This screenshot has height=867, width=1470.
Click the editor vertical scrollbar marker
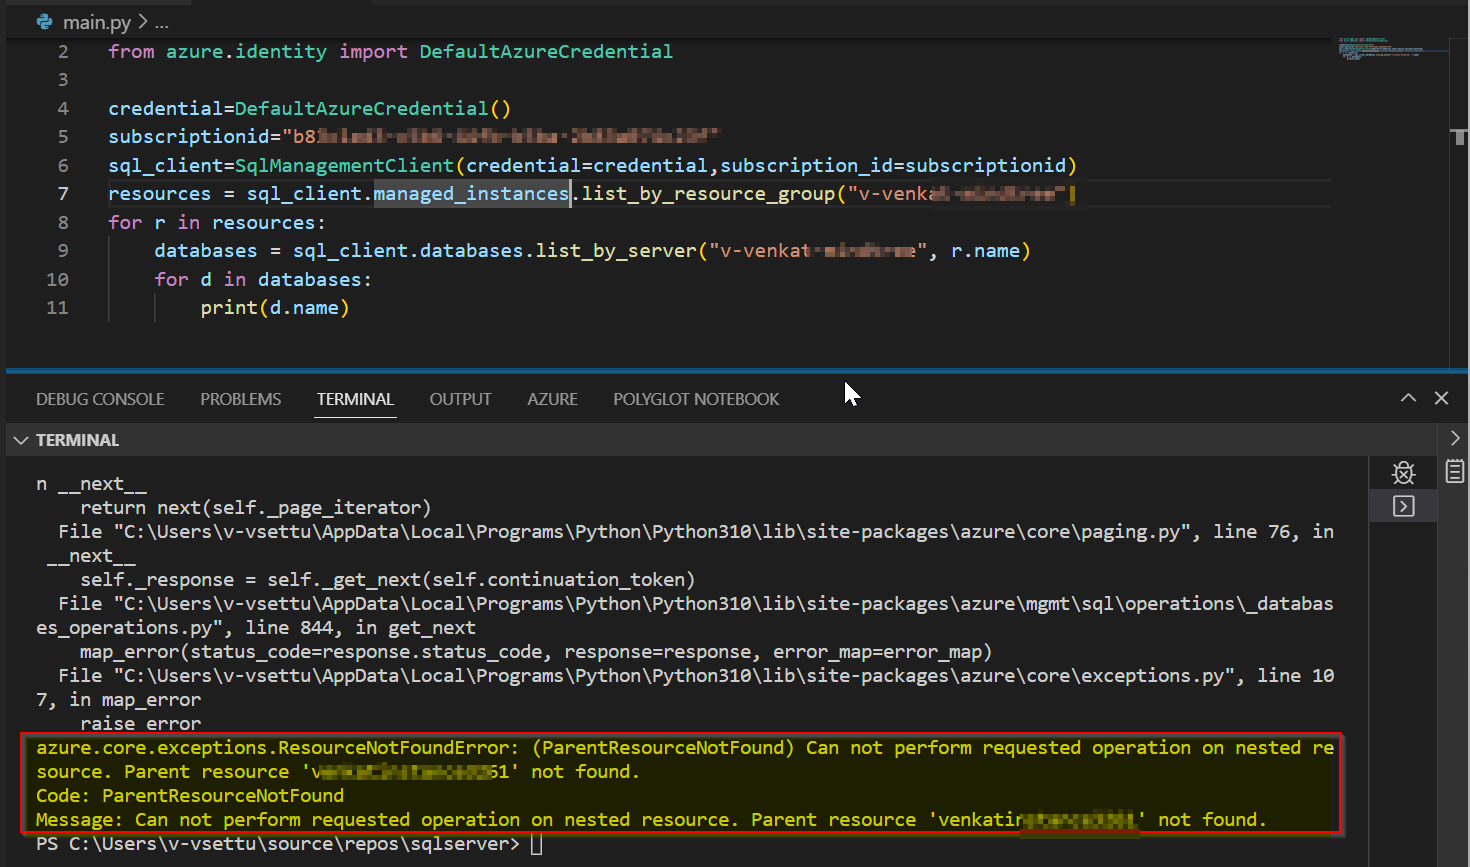click(x=1460, y=137)
